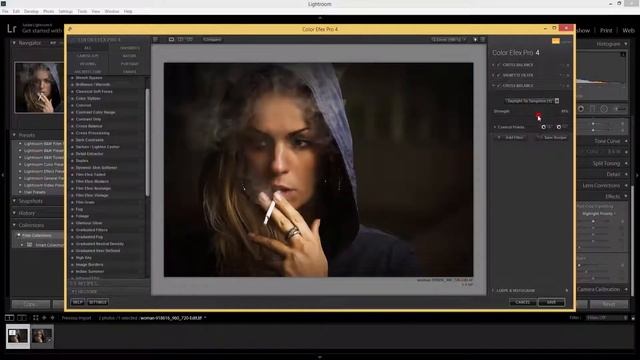Screen dimensions: 640x360
Task: Click the HELP button
Action: click(77, 302)
